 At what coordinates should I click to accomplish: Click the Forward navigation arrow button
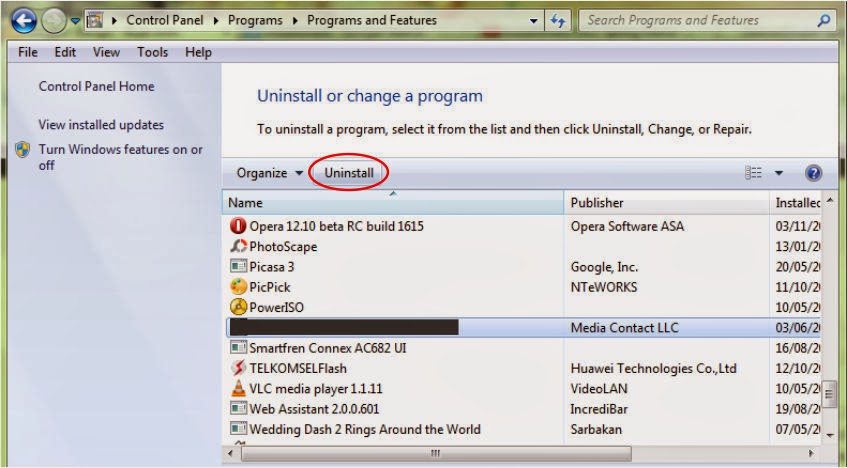coord(54,22)
